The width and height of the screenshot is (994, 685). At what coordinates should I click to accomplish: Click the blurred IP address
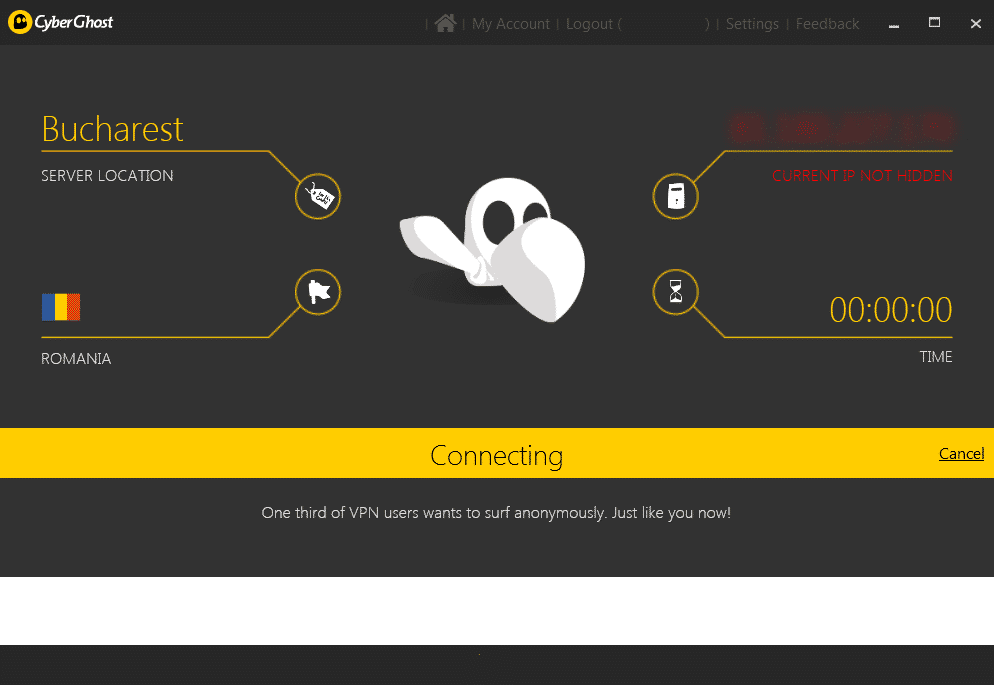point(841,127)
